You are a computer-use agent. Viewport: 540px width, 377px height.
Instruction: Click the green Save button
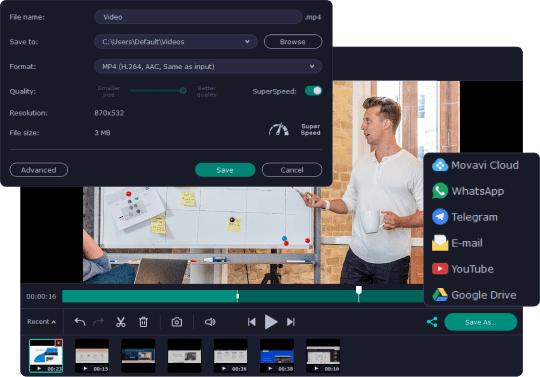[x=225, y=170]
